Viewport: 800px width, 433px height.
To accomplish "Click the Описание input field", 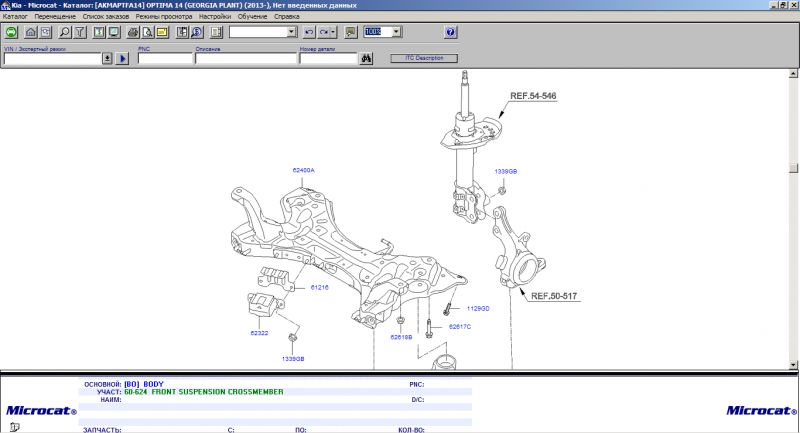I will click(x=246, y=59).
